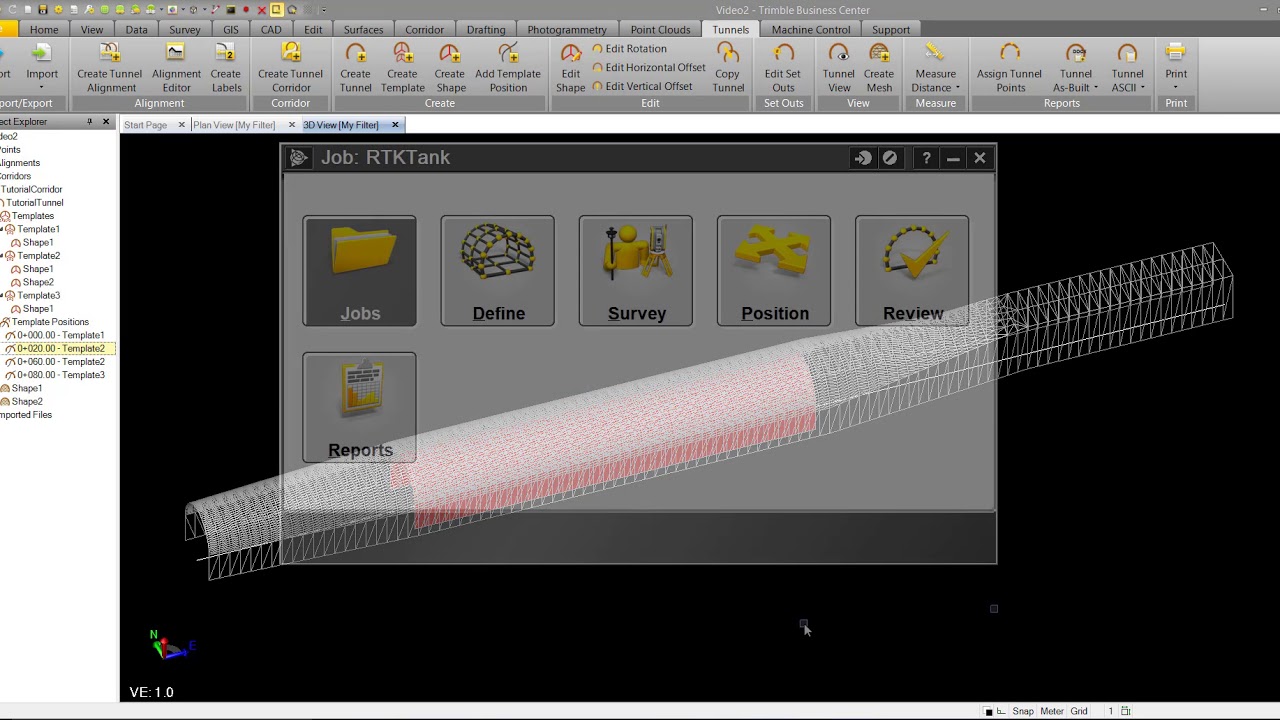Screen dimensions: 1280x720
Task: Open the Customize Quick Access Toolbar dropdown
Action: pos(324,10)
